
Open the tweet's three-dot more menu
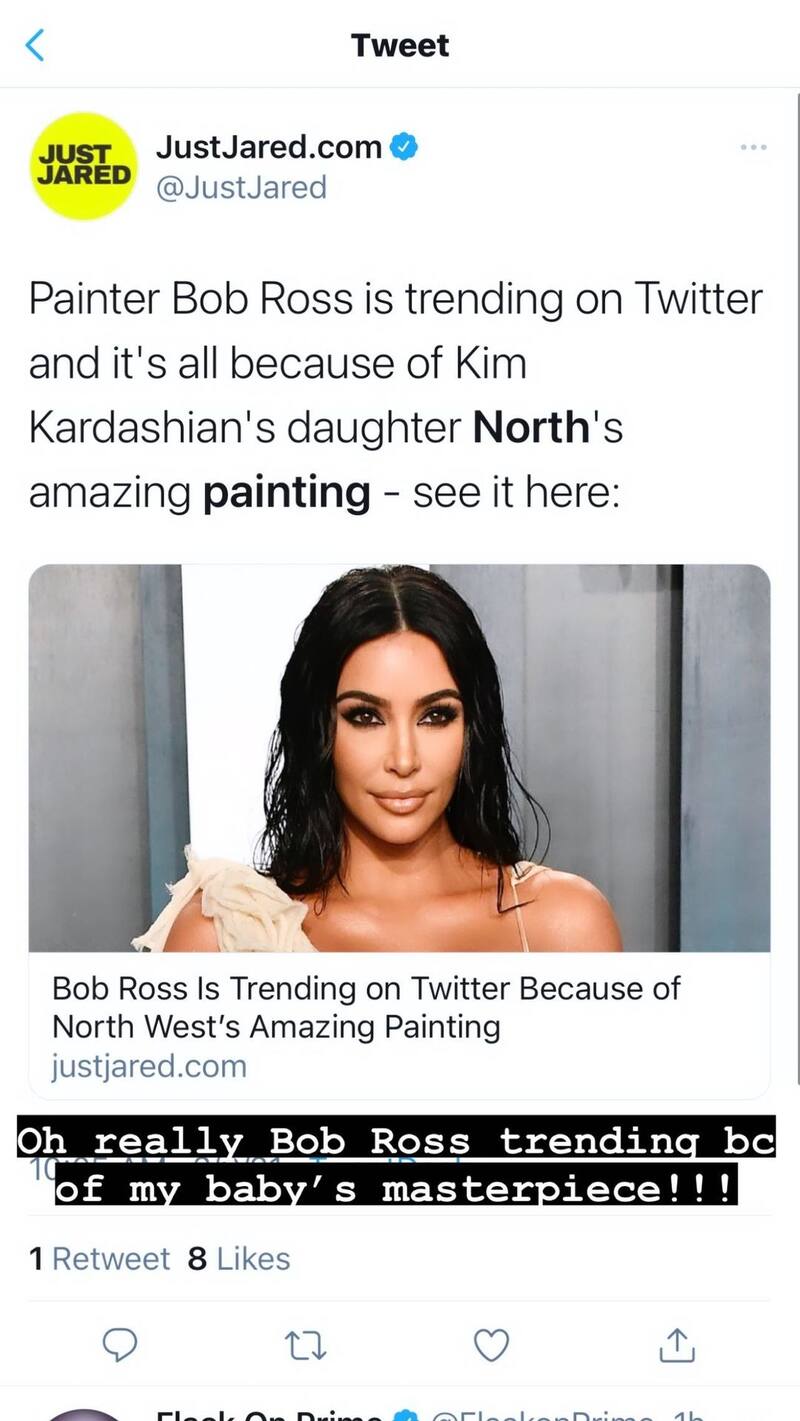[753, 148]
